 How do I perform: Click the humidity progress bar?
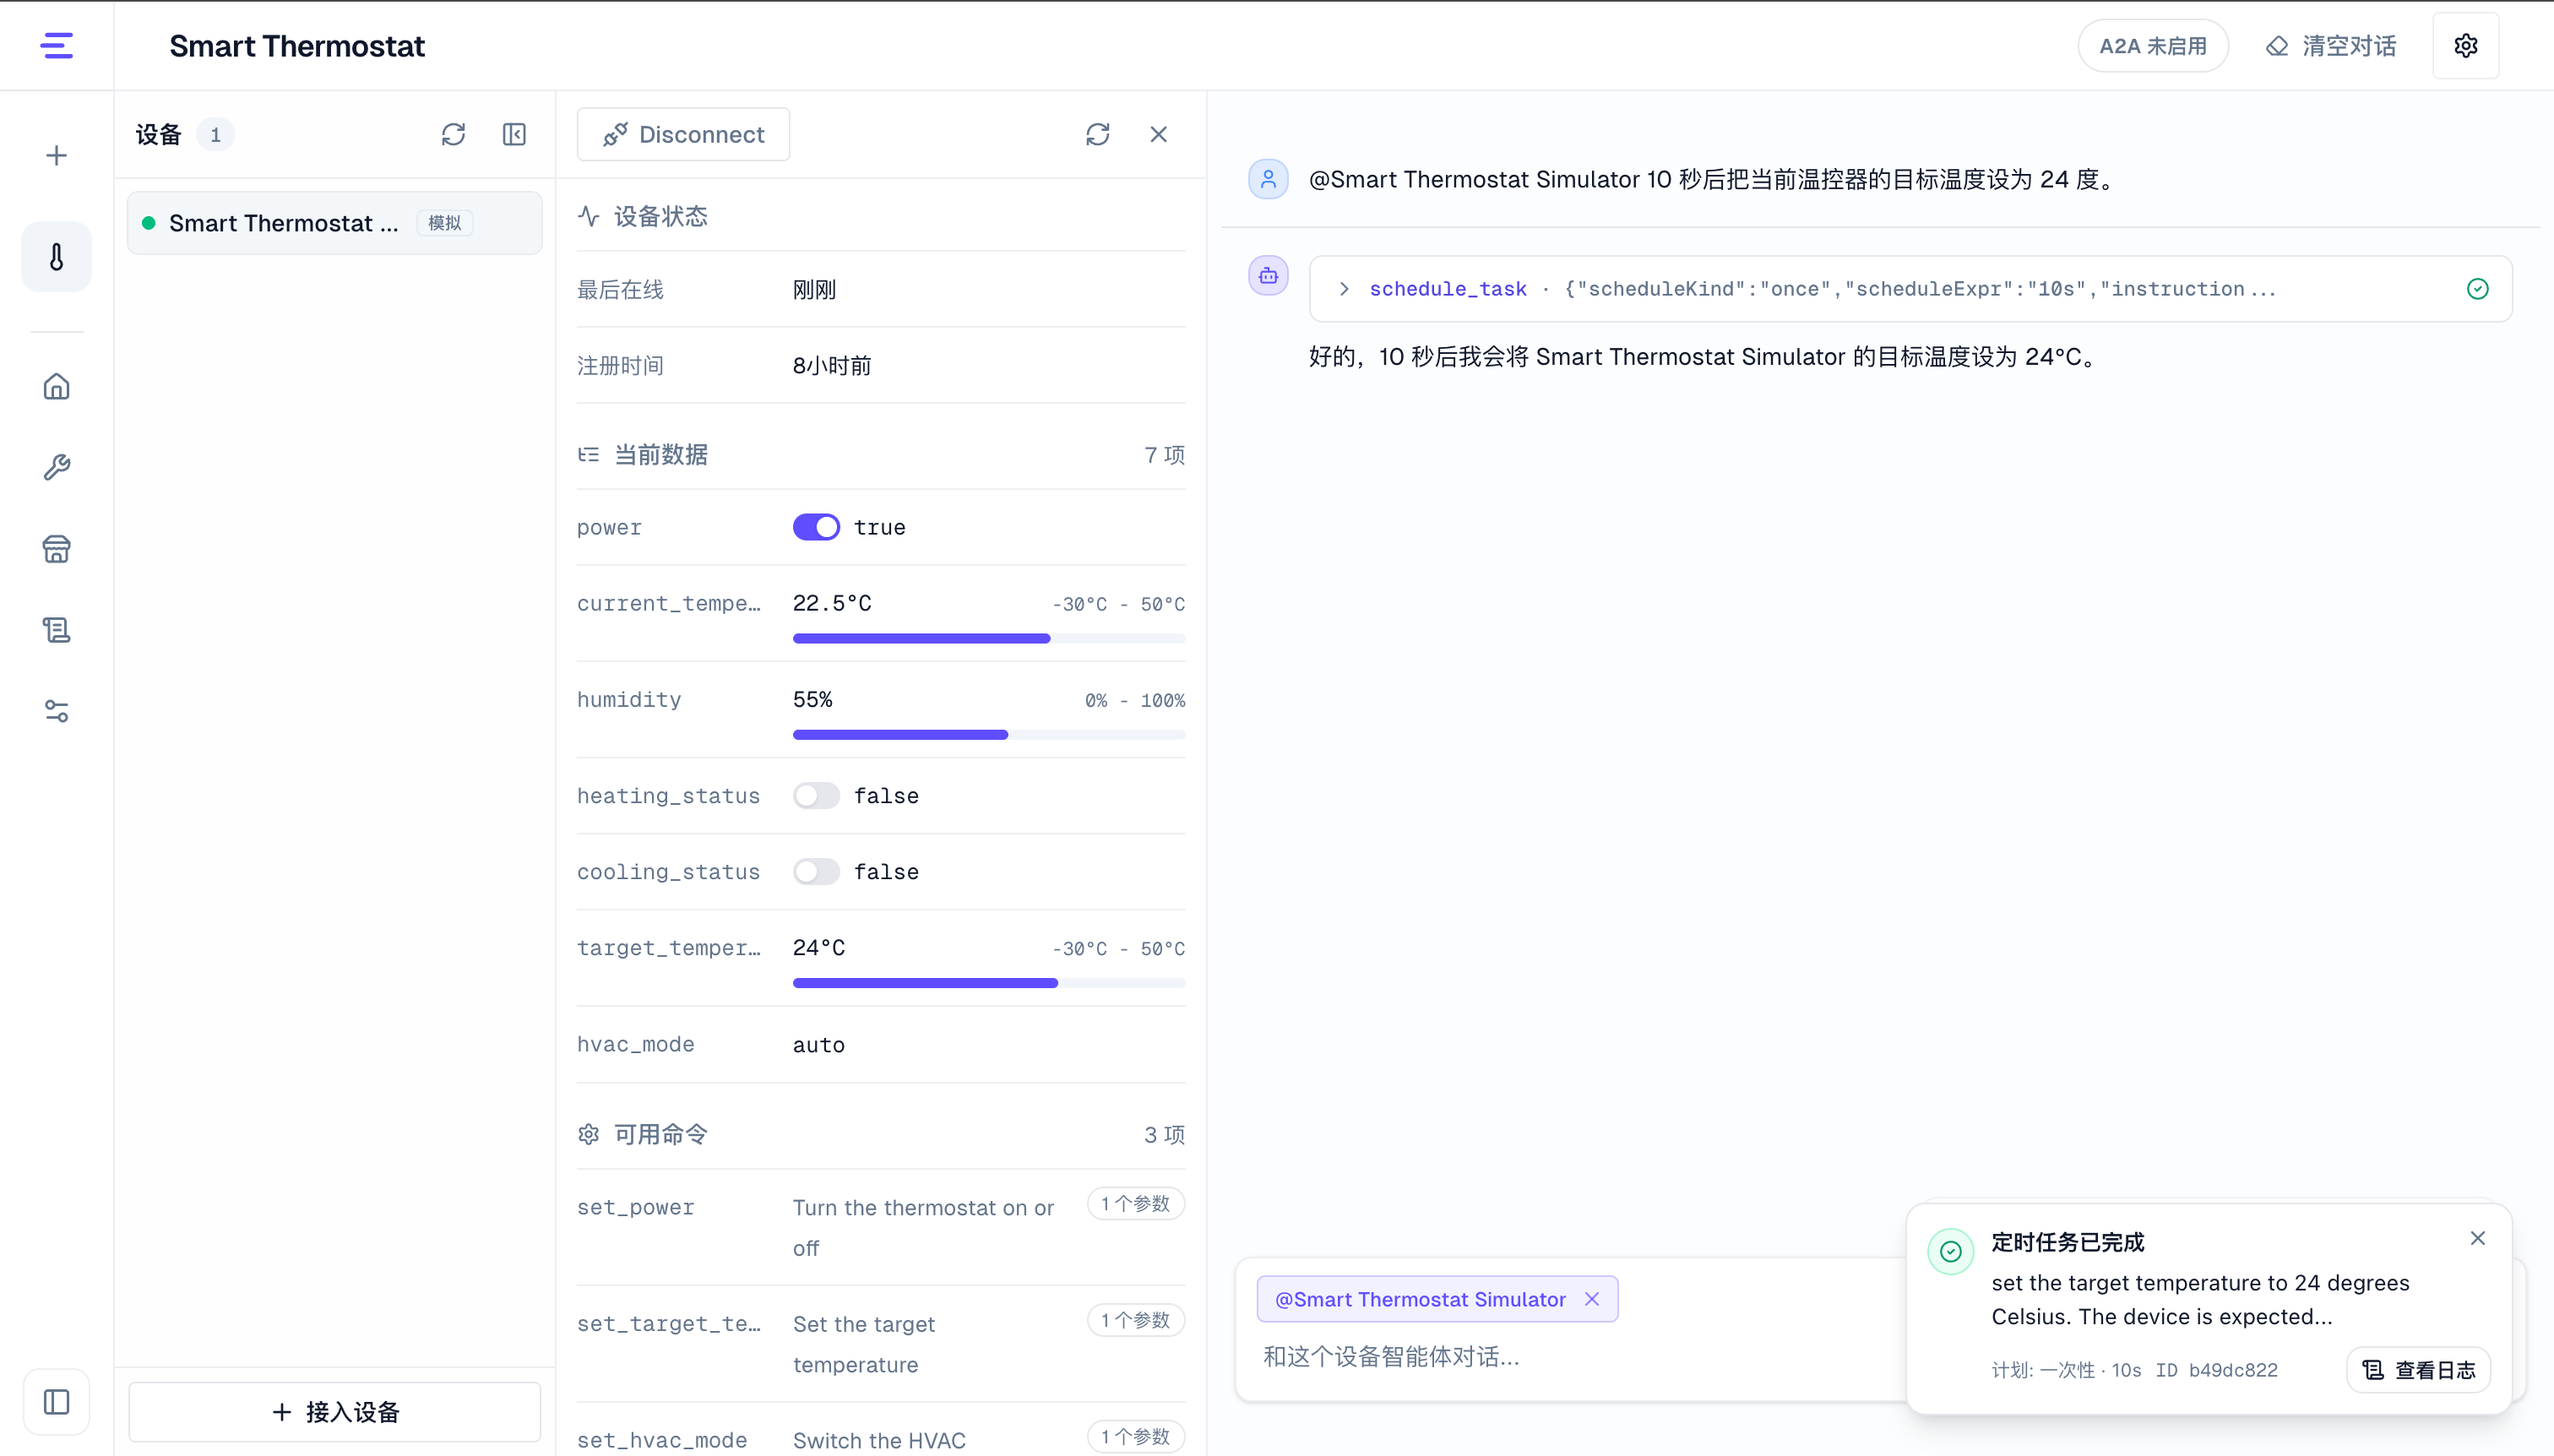[988, 734]
